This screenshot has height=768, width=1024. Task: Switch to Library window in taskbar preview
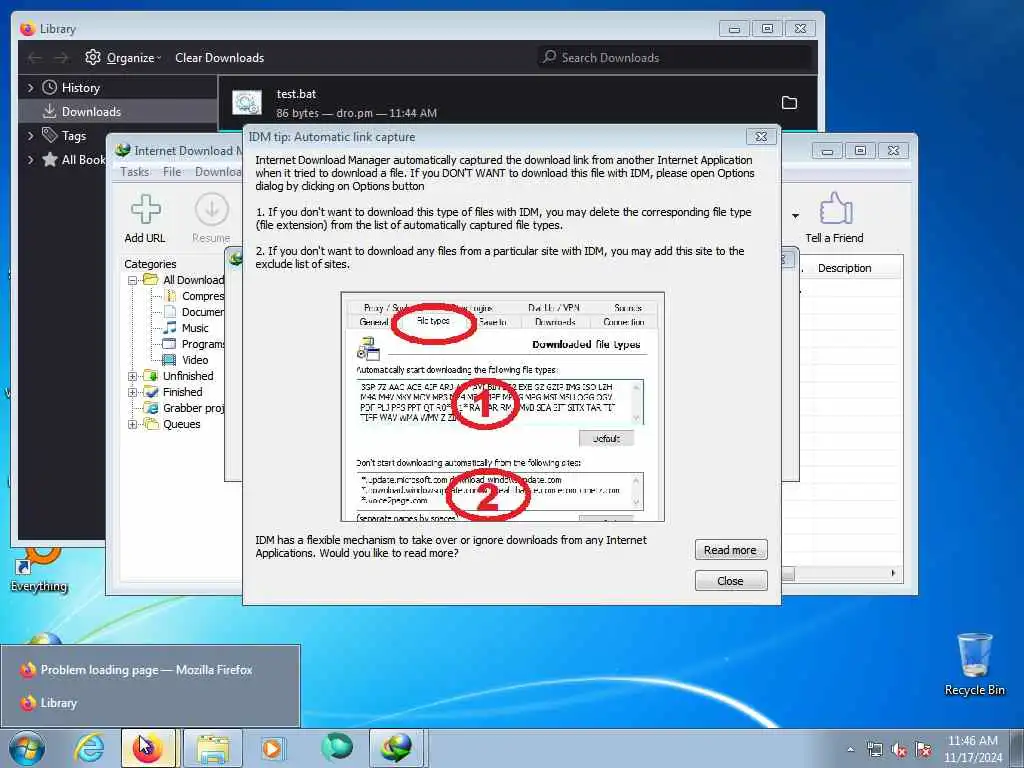150,703
